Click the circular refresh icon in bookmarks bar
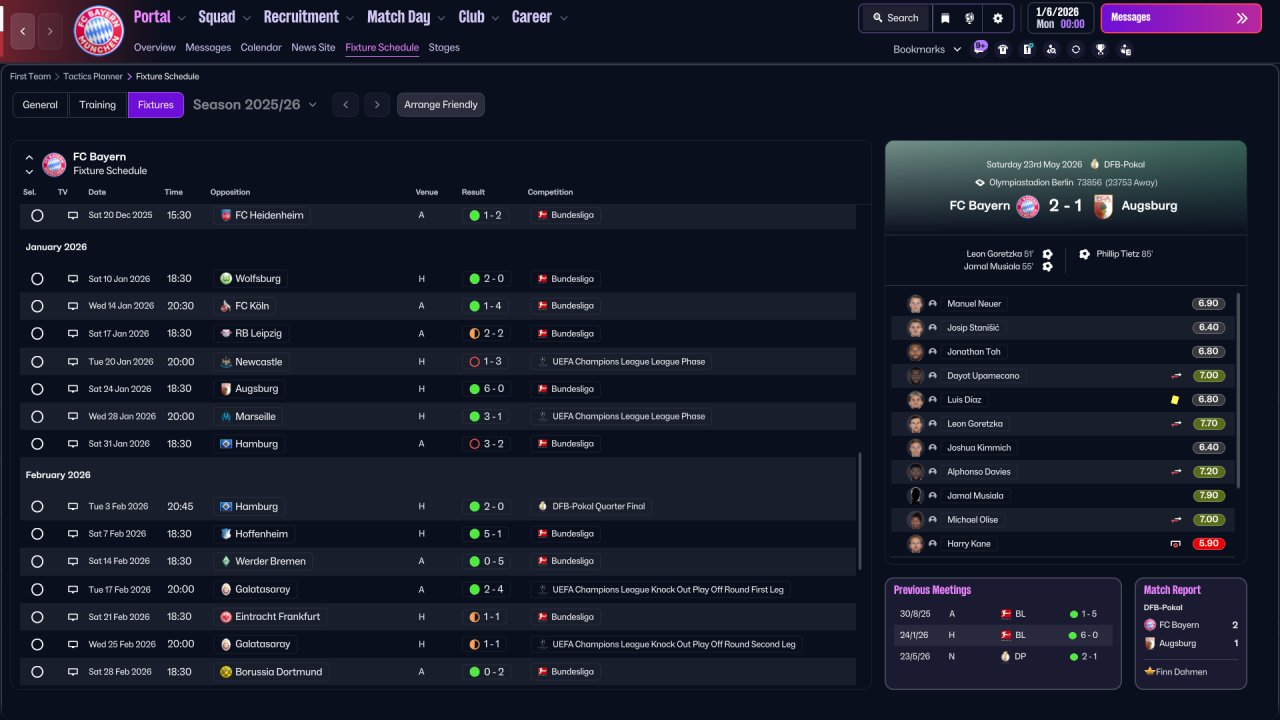The width and height of the screenshot is (1280, 720). tap(1076, 49)
